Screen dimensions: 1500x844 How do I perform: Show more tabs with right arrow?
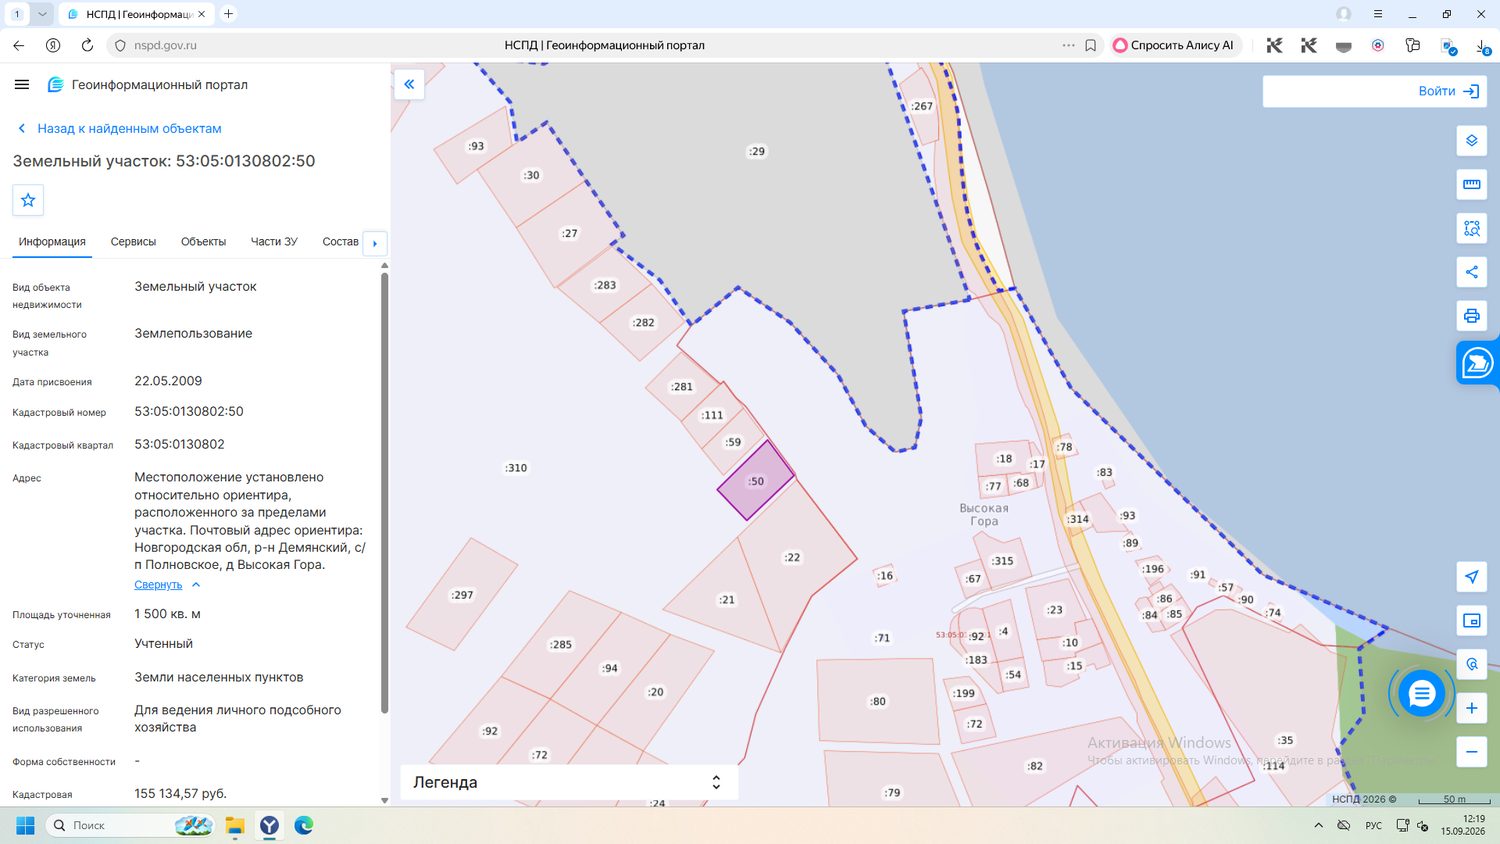pyautogui.click(x=375, y=243)
